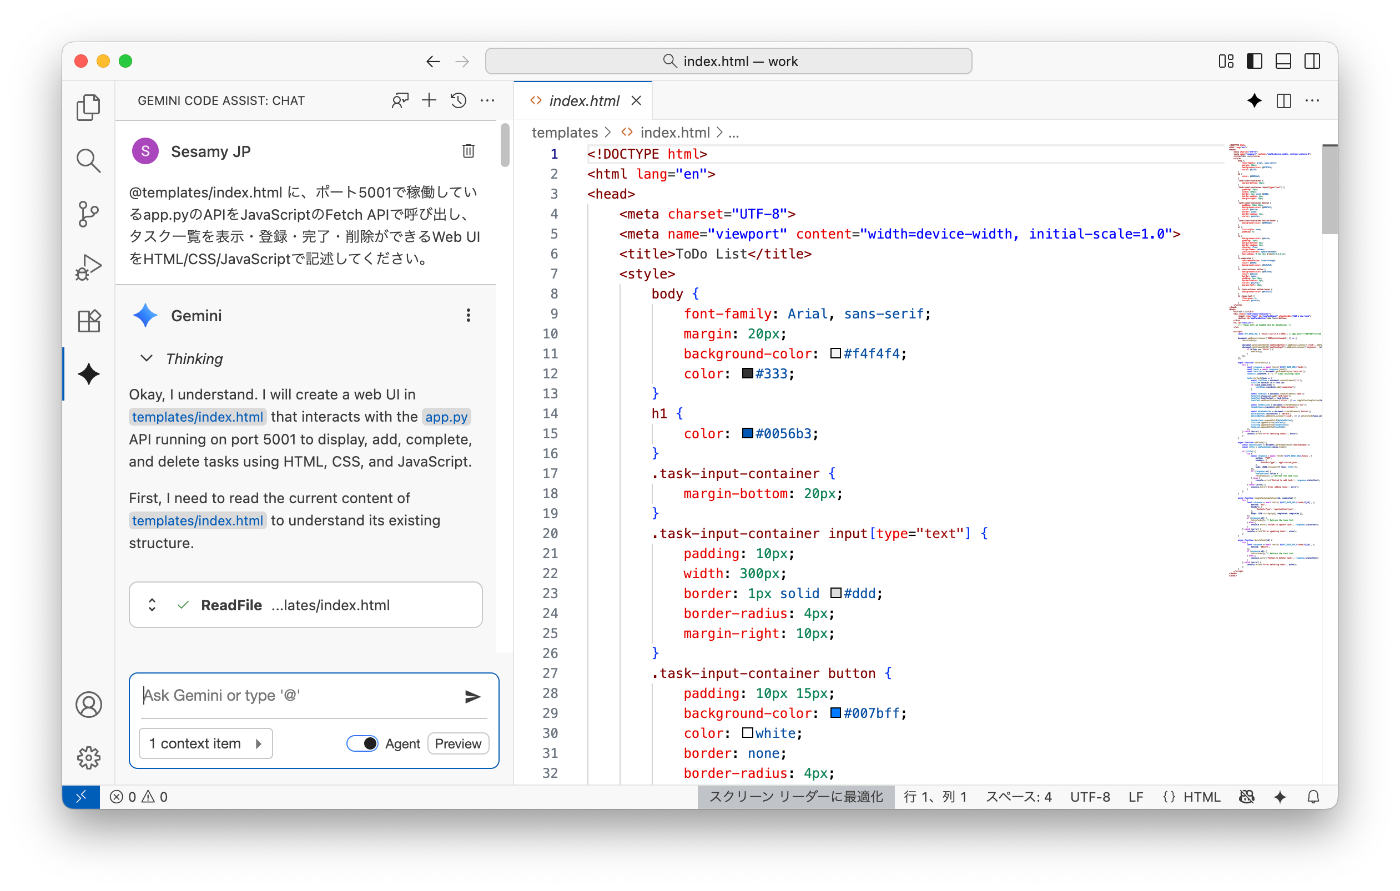Click the Gemini sparkle in editor toolbar
This screenshot has width=1400, height=891.
[1255, 100]
